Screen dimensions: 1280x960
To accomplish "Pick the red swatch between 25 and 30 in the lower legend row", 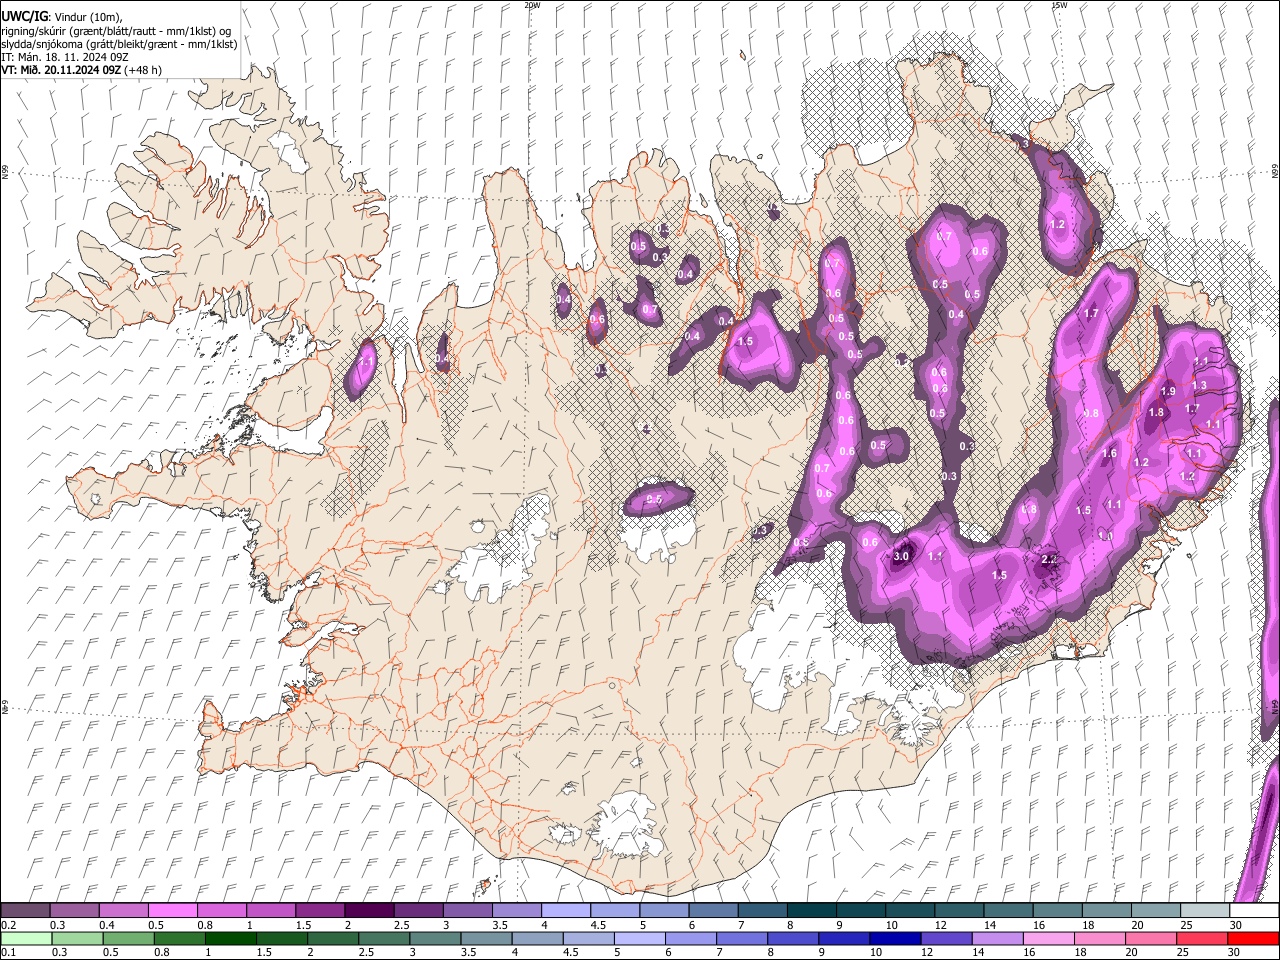I will (1202, 938).
